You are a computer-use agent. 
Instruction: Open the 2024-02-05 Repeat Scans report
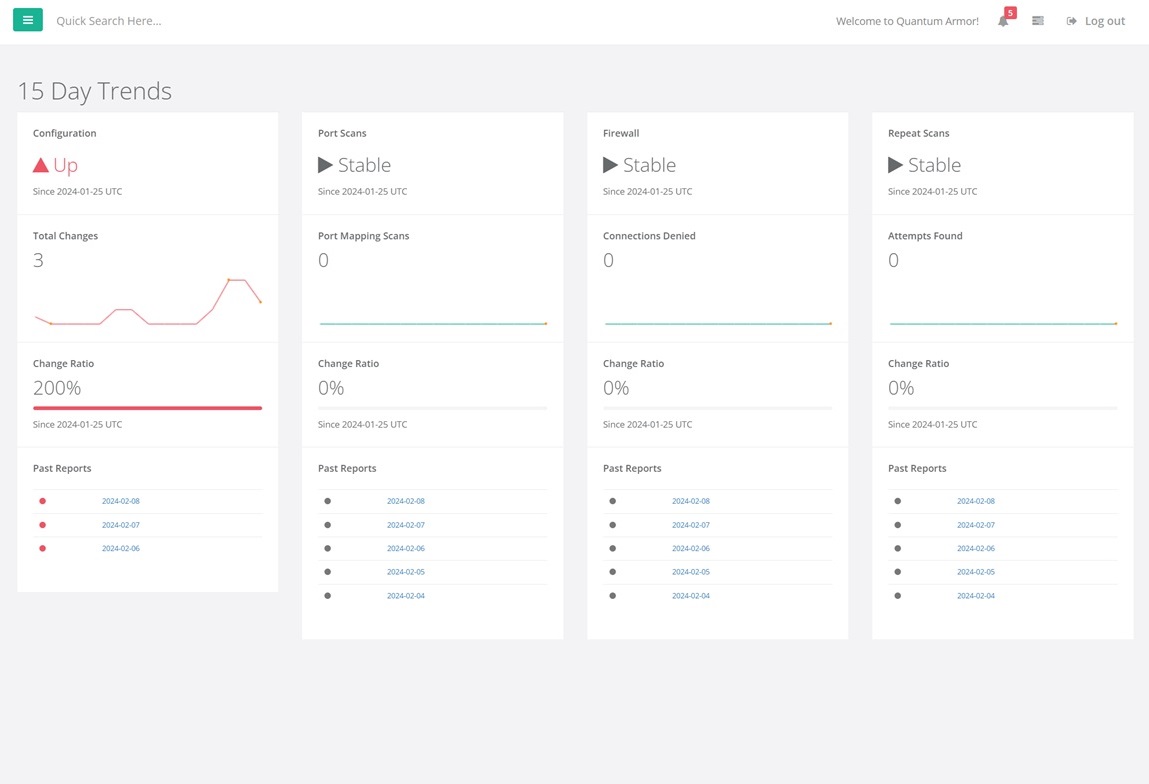[x=975, y=571]
